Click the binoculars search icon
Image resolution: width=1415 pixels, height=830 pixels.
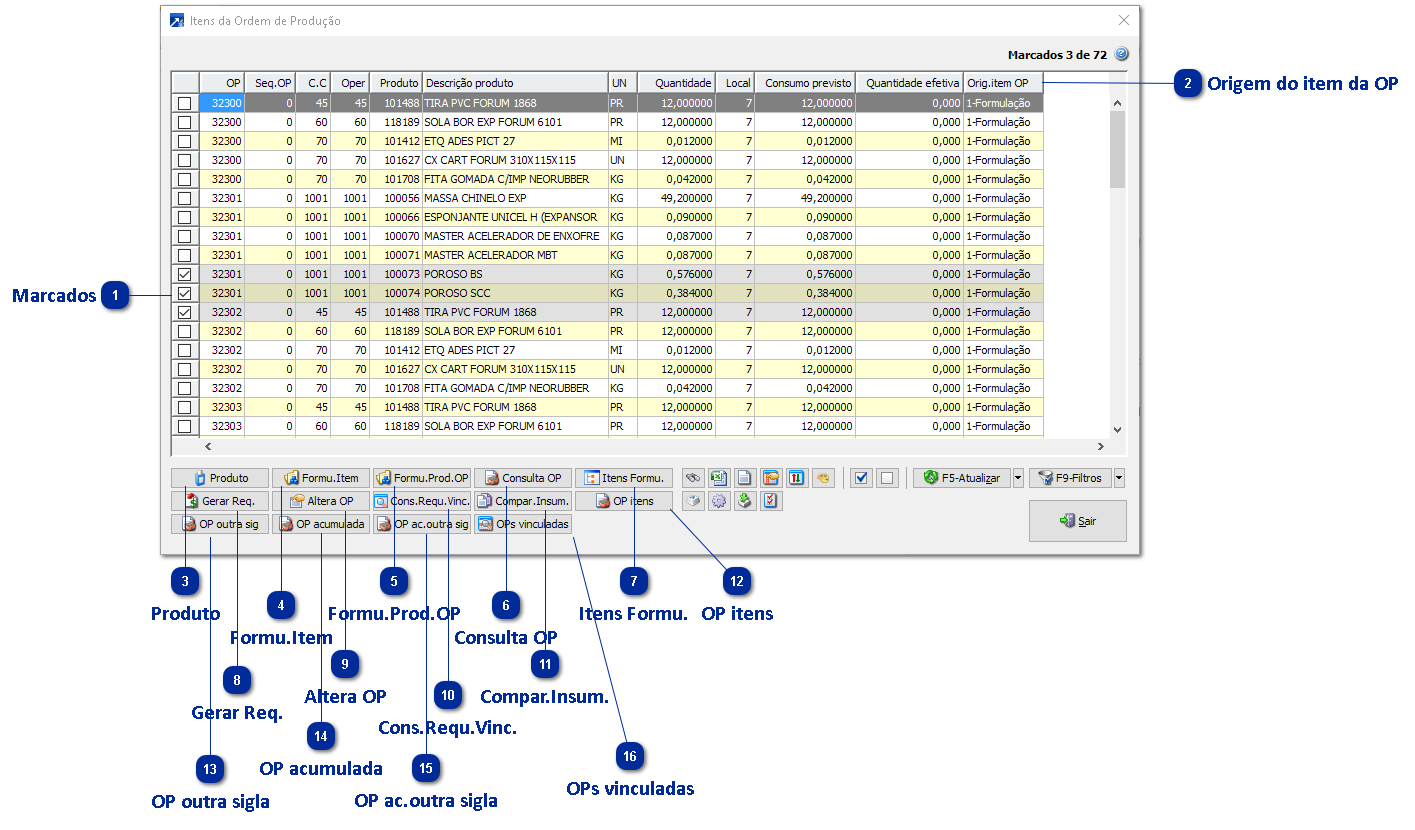(x=693, y=478)
